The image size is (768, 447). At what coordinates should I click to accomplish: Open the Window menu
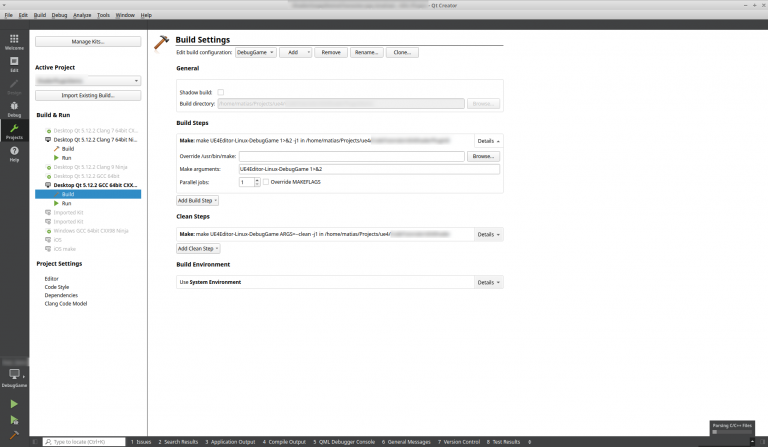[x=125, y=15]
